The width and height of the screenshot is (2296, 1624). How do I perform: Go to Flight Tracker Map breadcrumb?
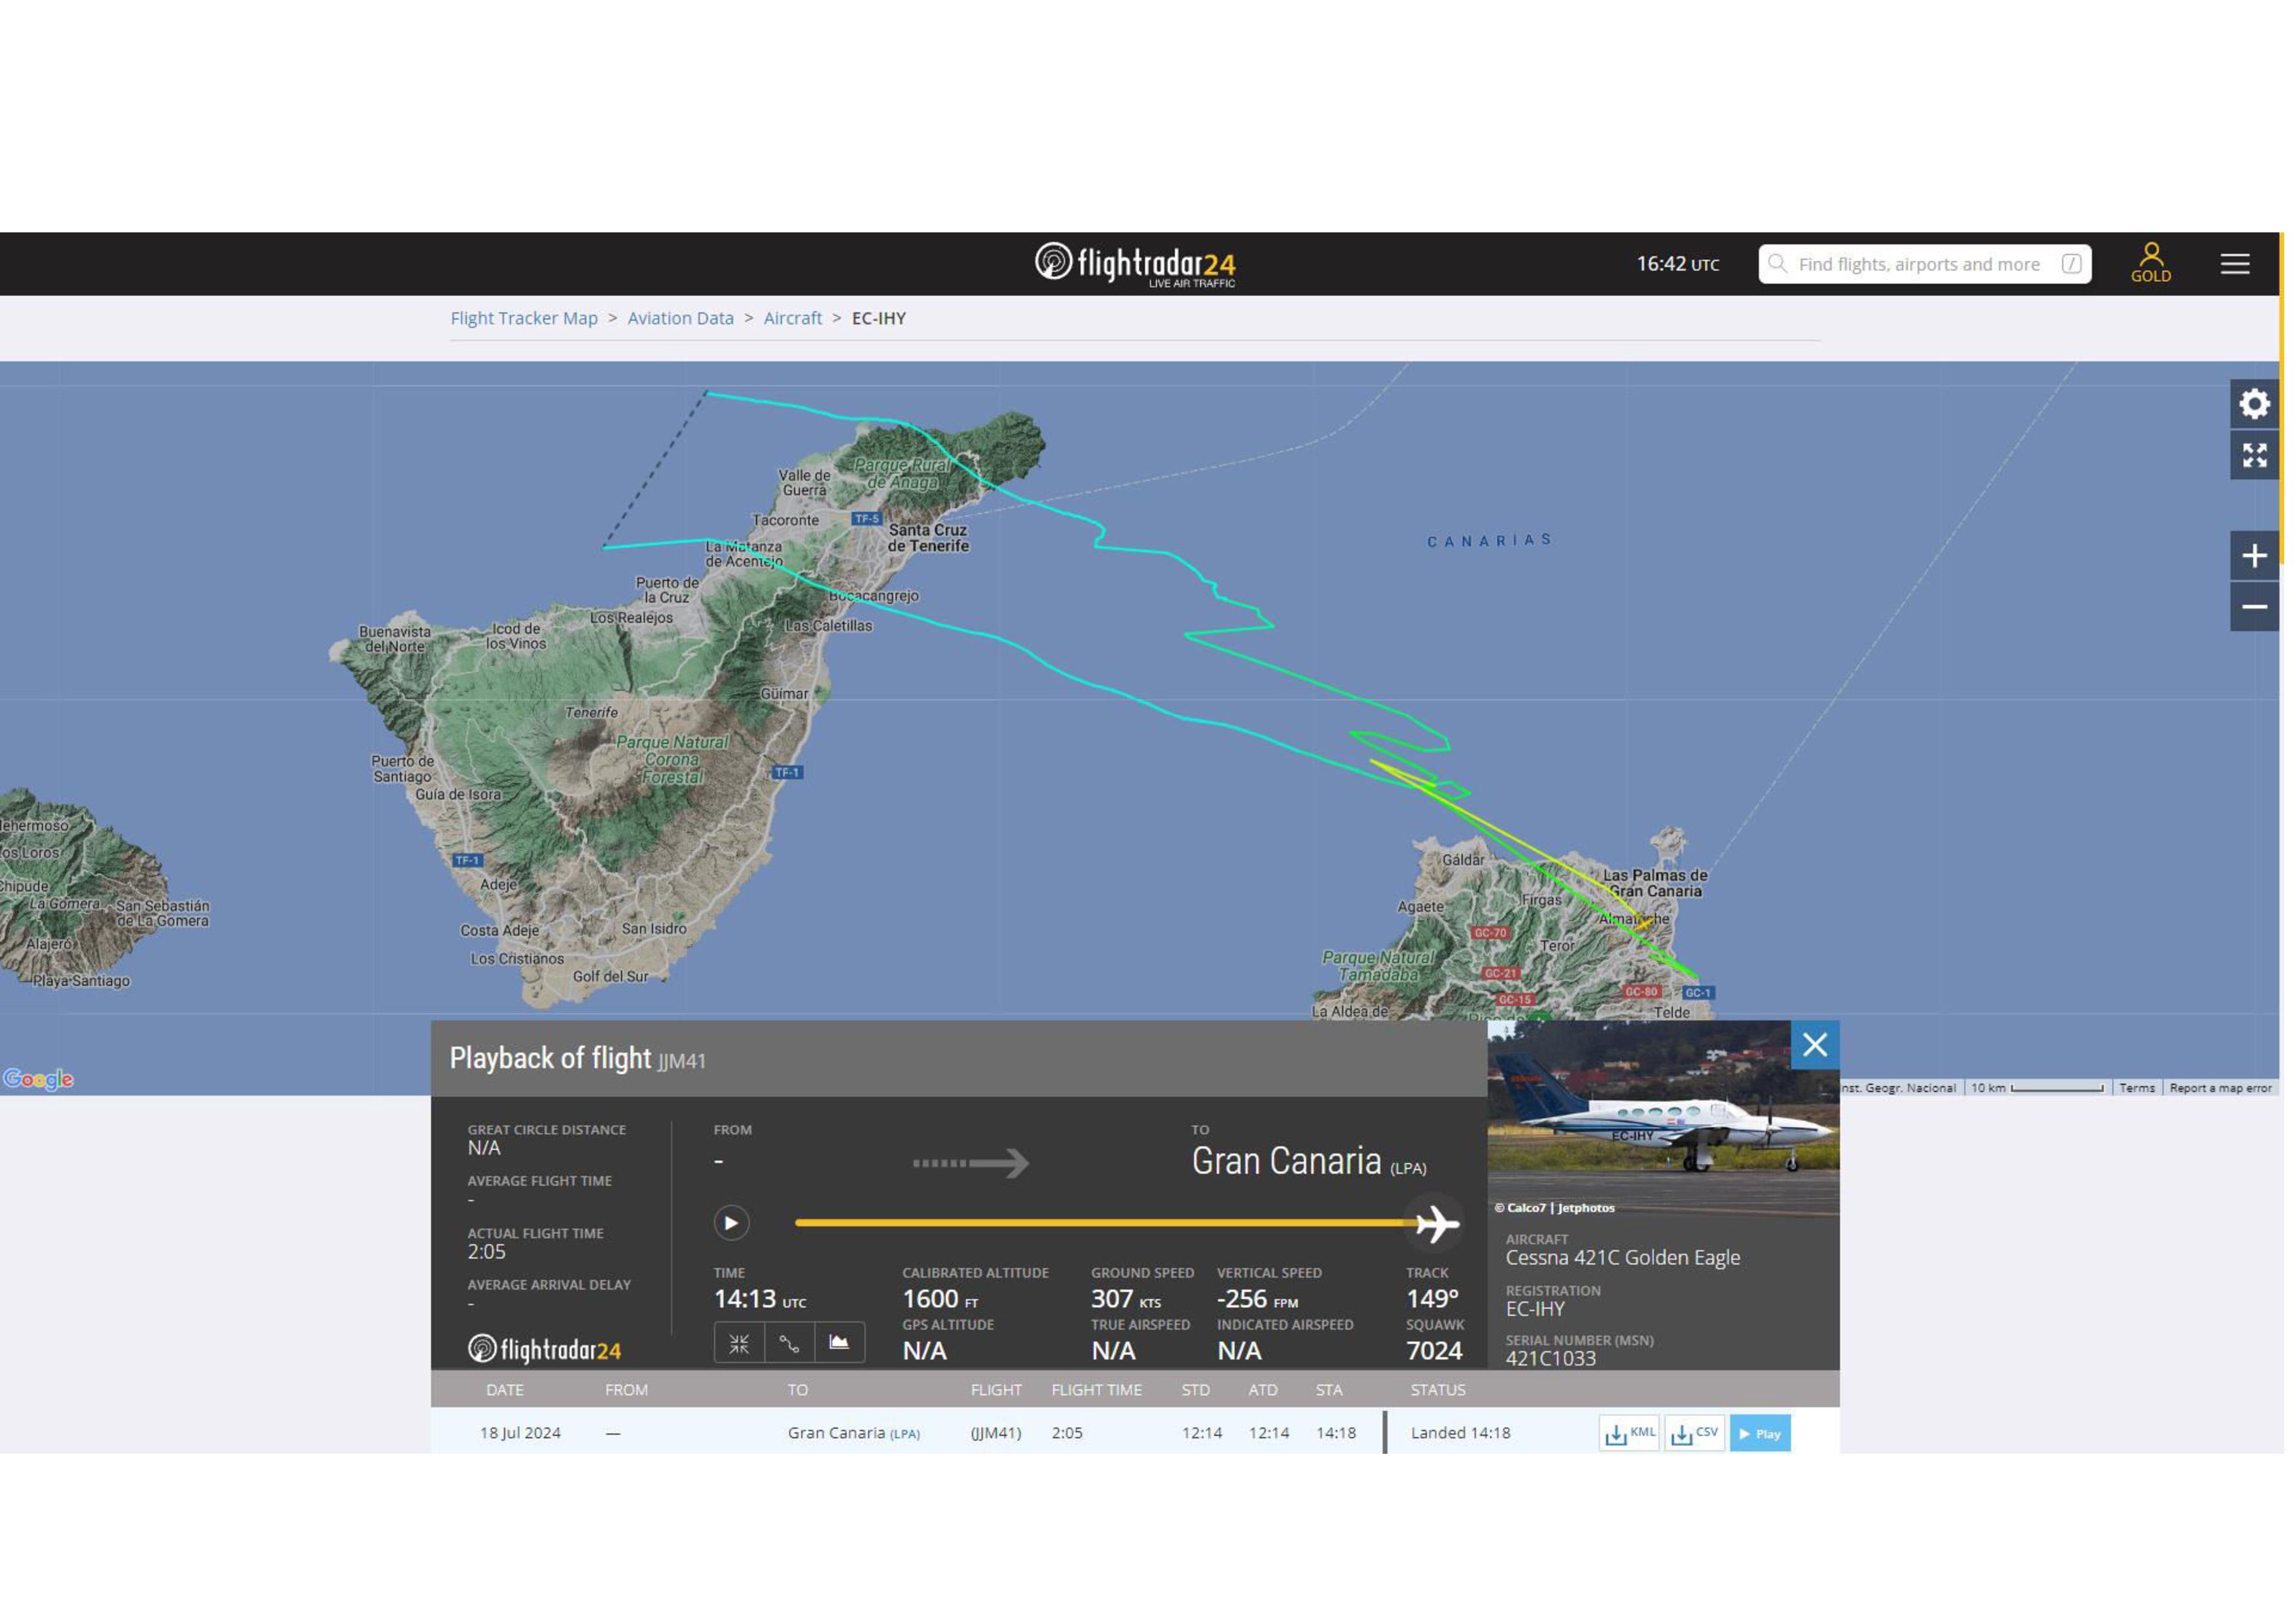pos(524,318)
